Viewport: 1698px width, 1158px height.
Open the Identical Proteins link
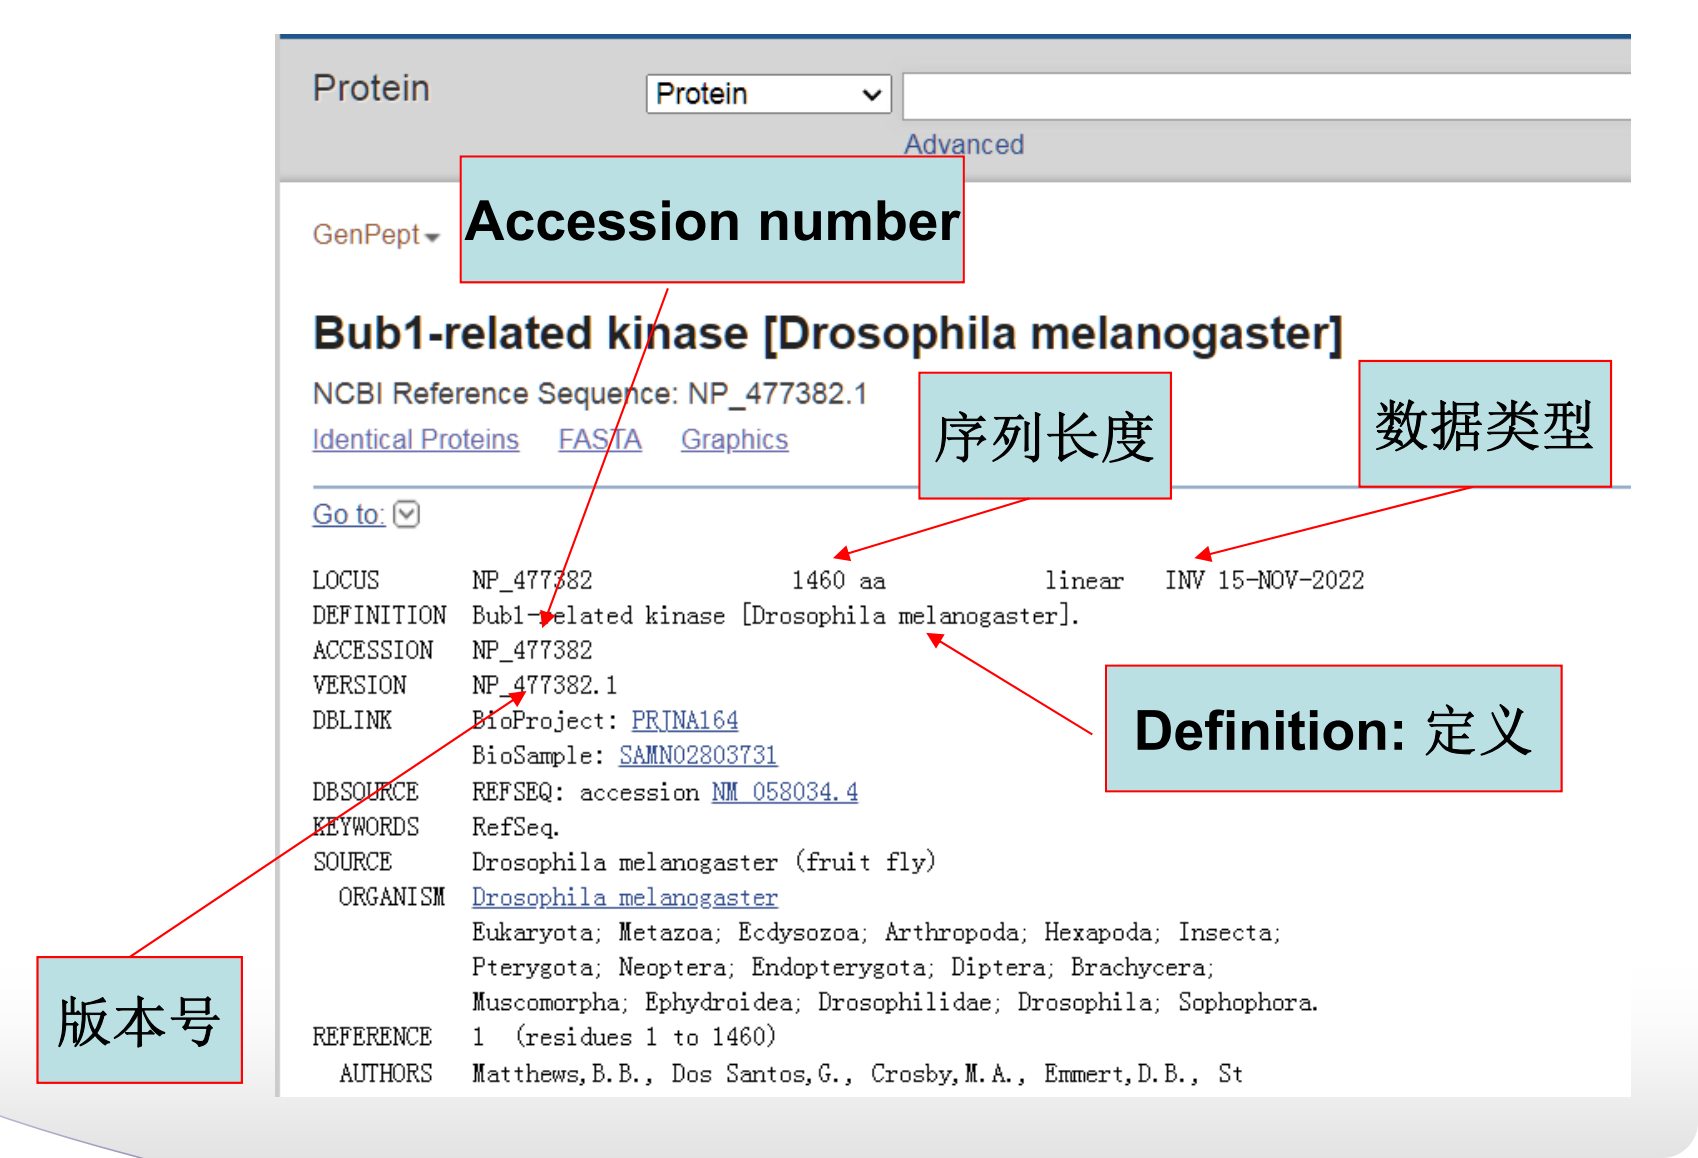coord(415,440)
